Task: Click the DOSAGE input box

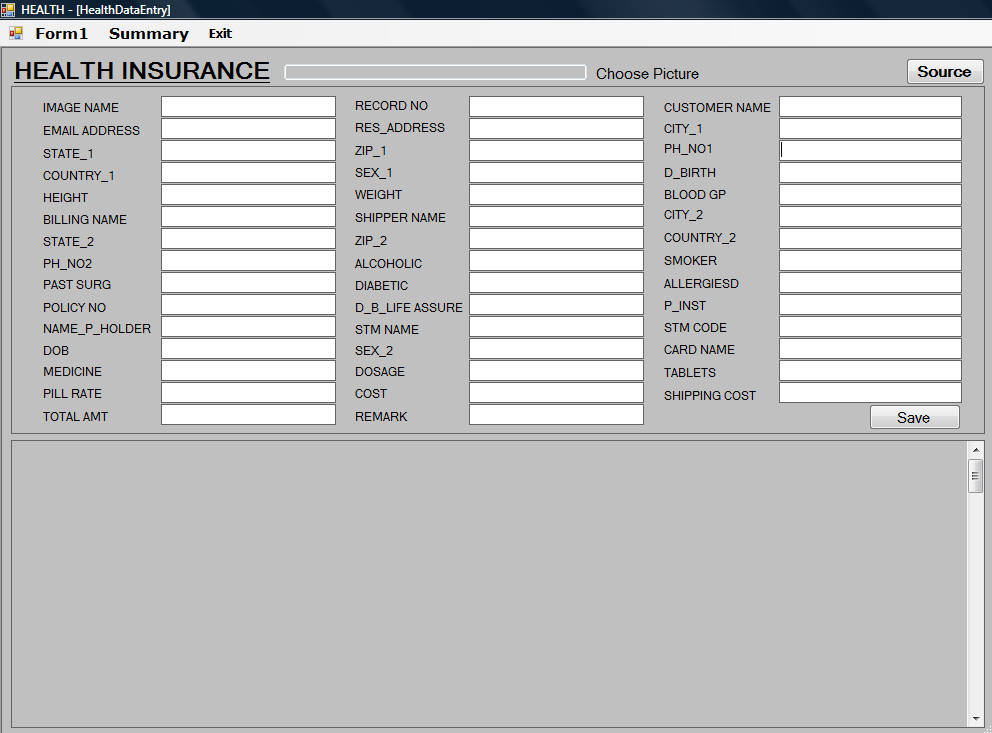Action: [x=556, y=371]
